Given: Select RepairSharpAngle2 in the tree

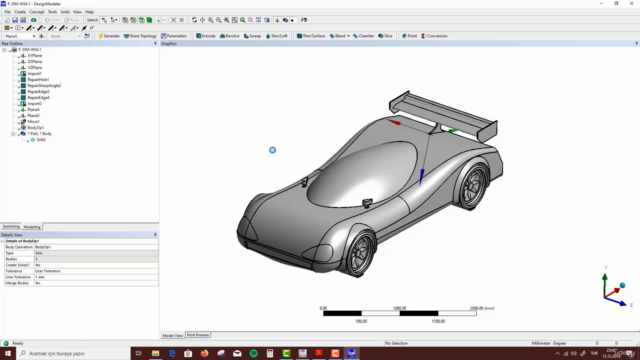Looking at the screenshot, I should pyautogui.click(x=44, y=86).
